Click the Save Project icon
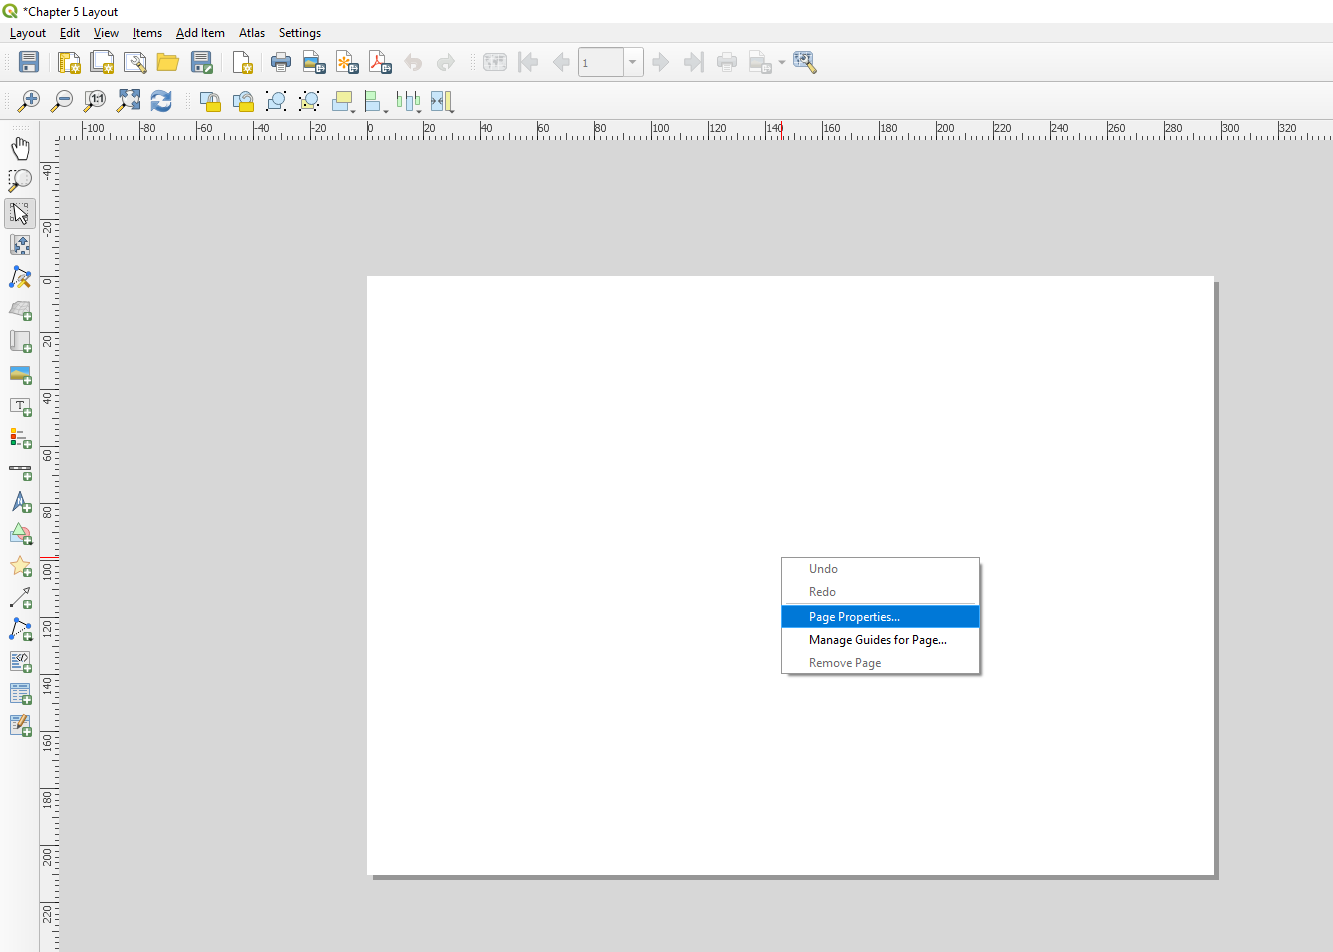 (x=29, y=62)
